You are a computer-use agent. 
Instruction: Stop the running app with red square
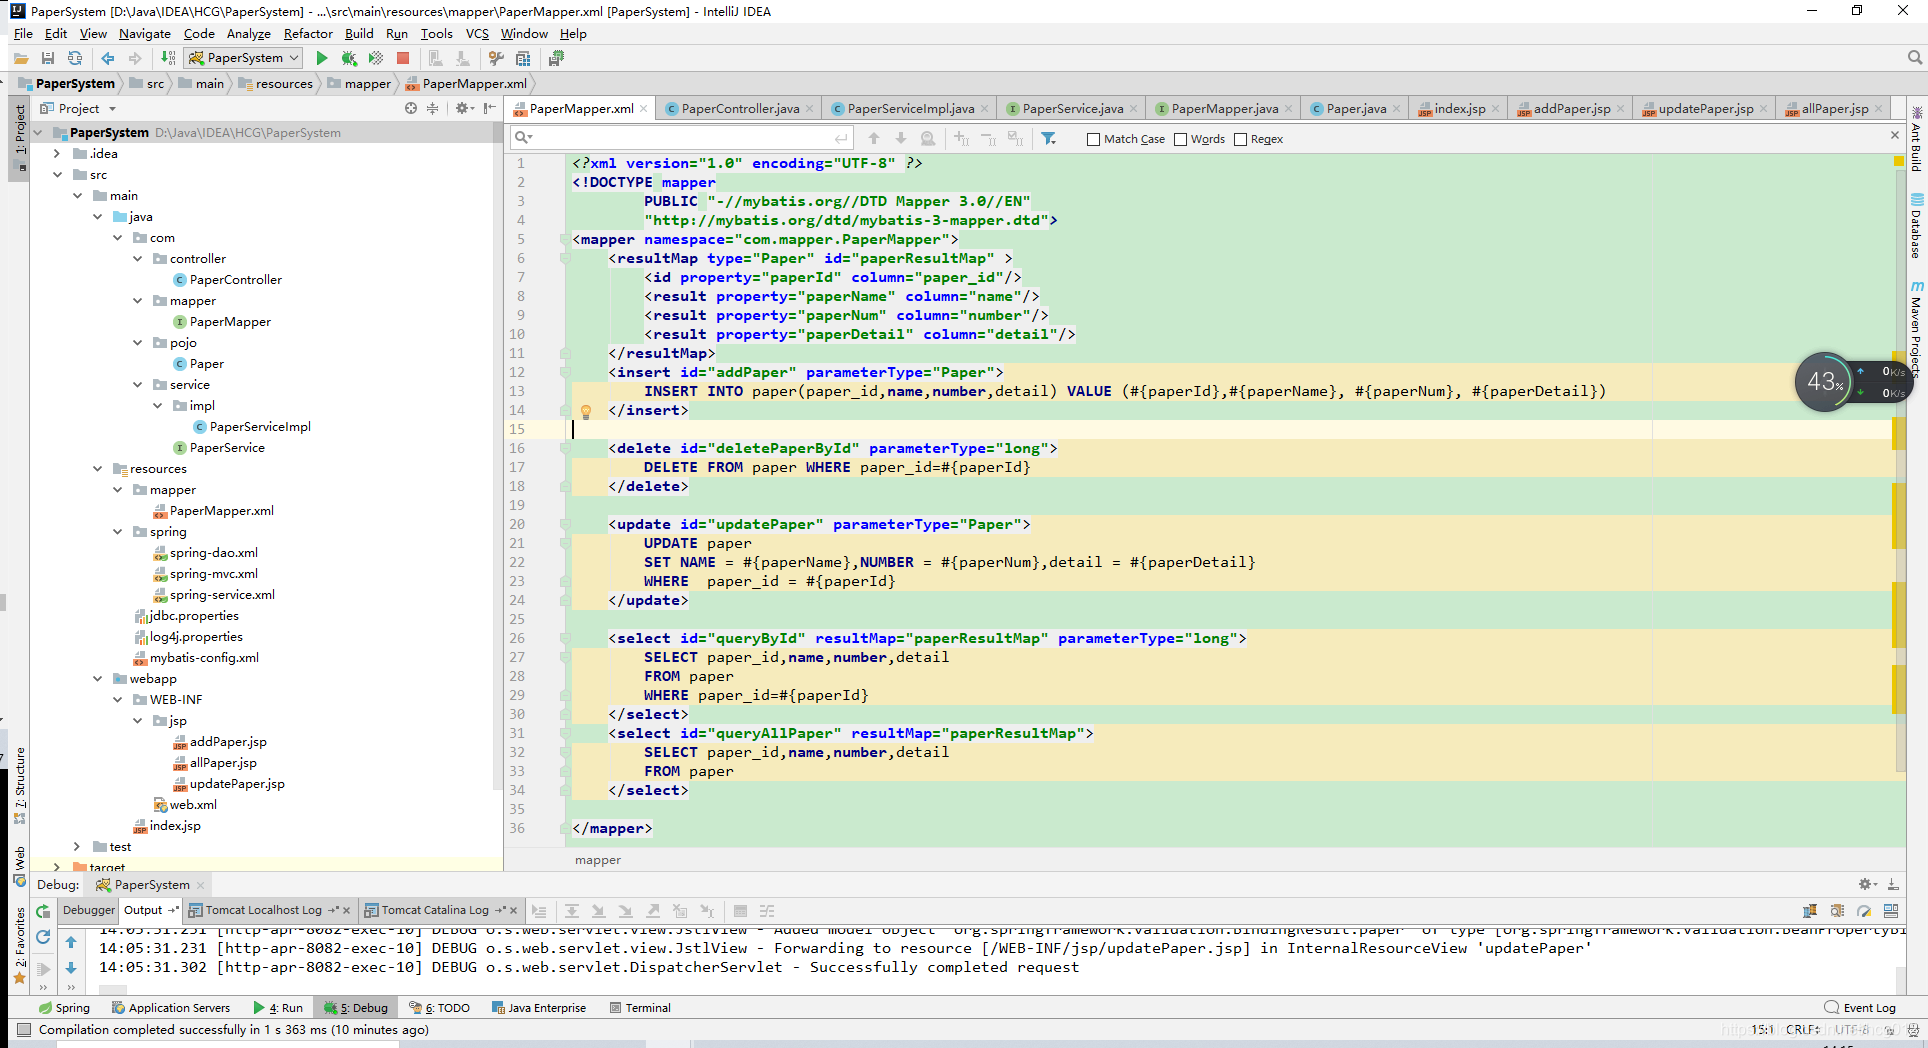[403, 58]
